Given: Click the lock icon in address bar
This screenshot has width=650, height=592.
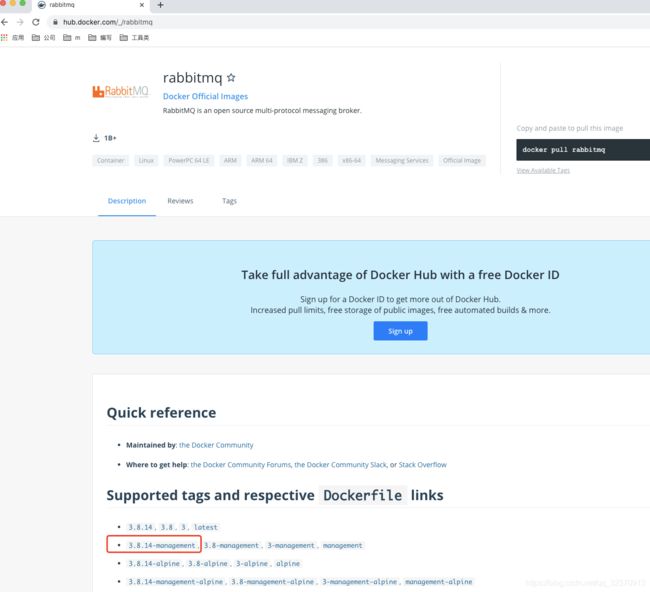Looking at the screenshot, I should (x=55, y=22).
